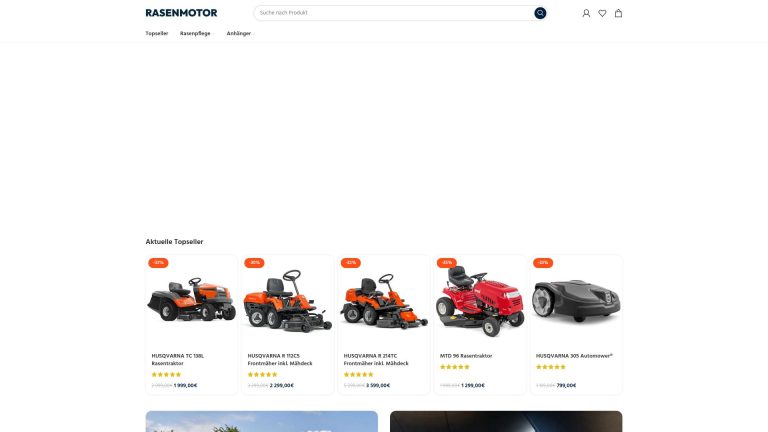Open the wishlist heart icon
The width and height of the screenshot is (768, 432).
602,13
